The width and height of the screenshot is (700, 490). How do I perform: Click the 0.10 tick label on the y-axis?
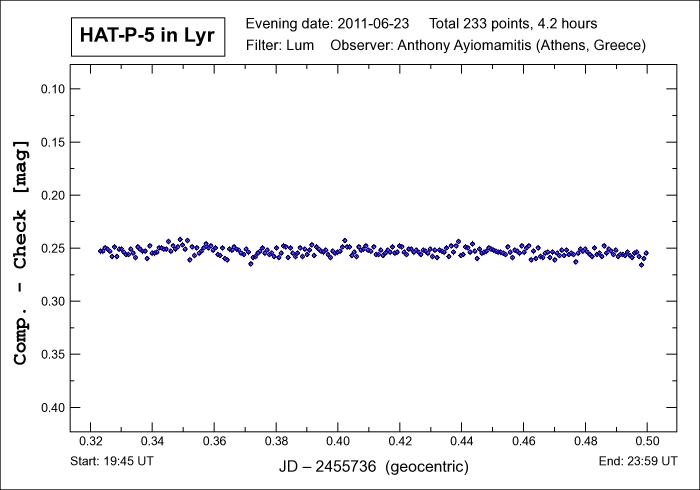pyautogui.click(x=51, y=89)
